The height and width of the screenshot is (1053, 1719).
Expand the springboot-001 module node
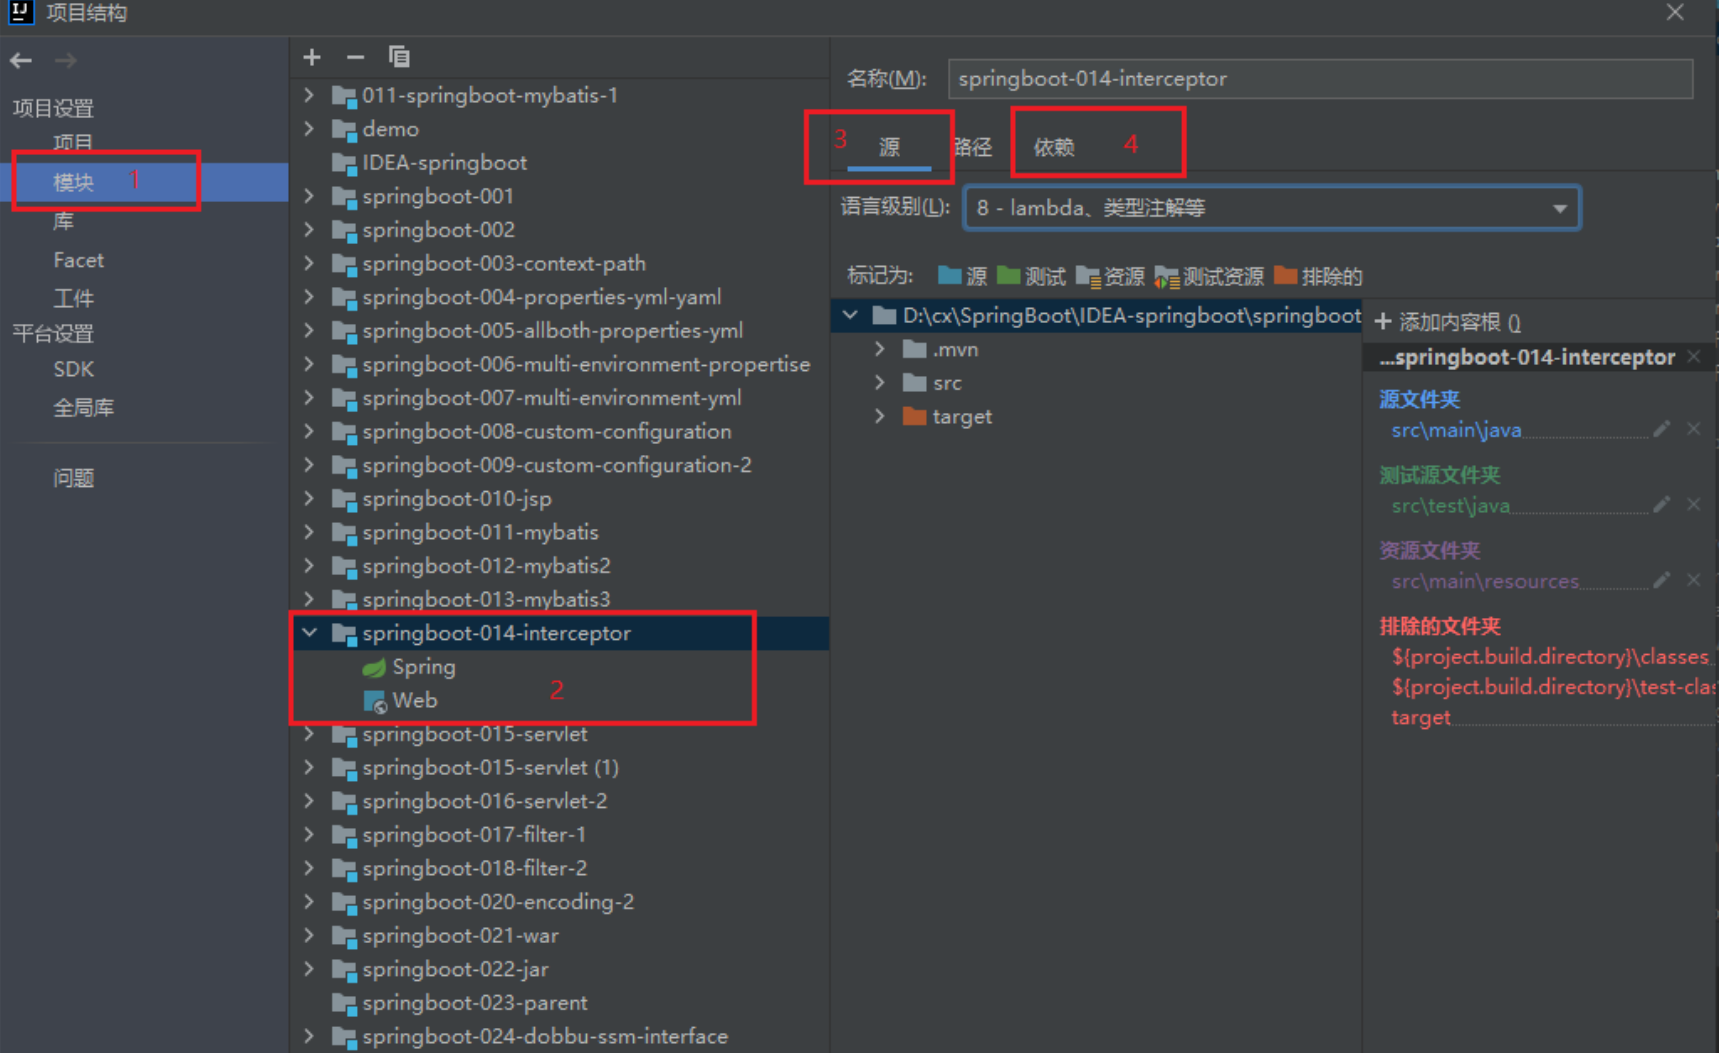tap(310, 196)
